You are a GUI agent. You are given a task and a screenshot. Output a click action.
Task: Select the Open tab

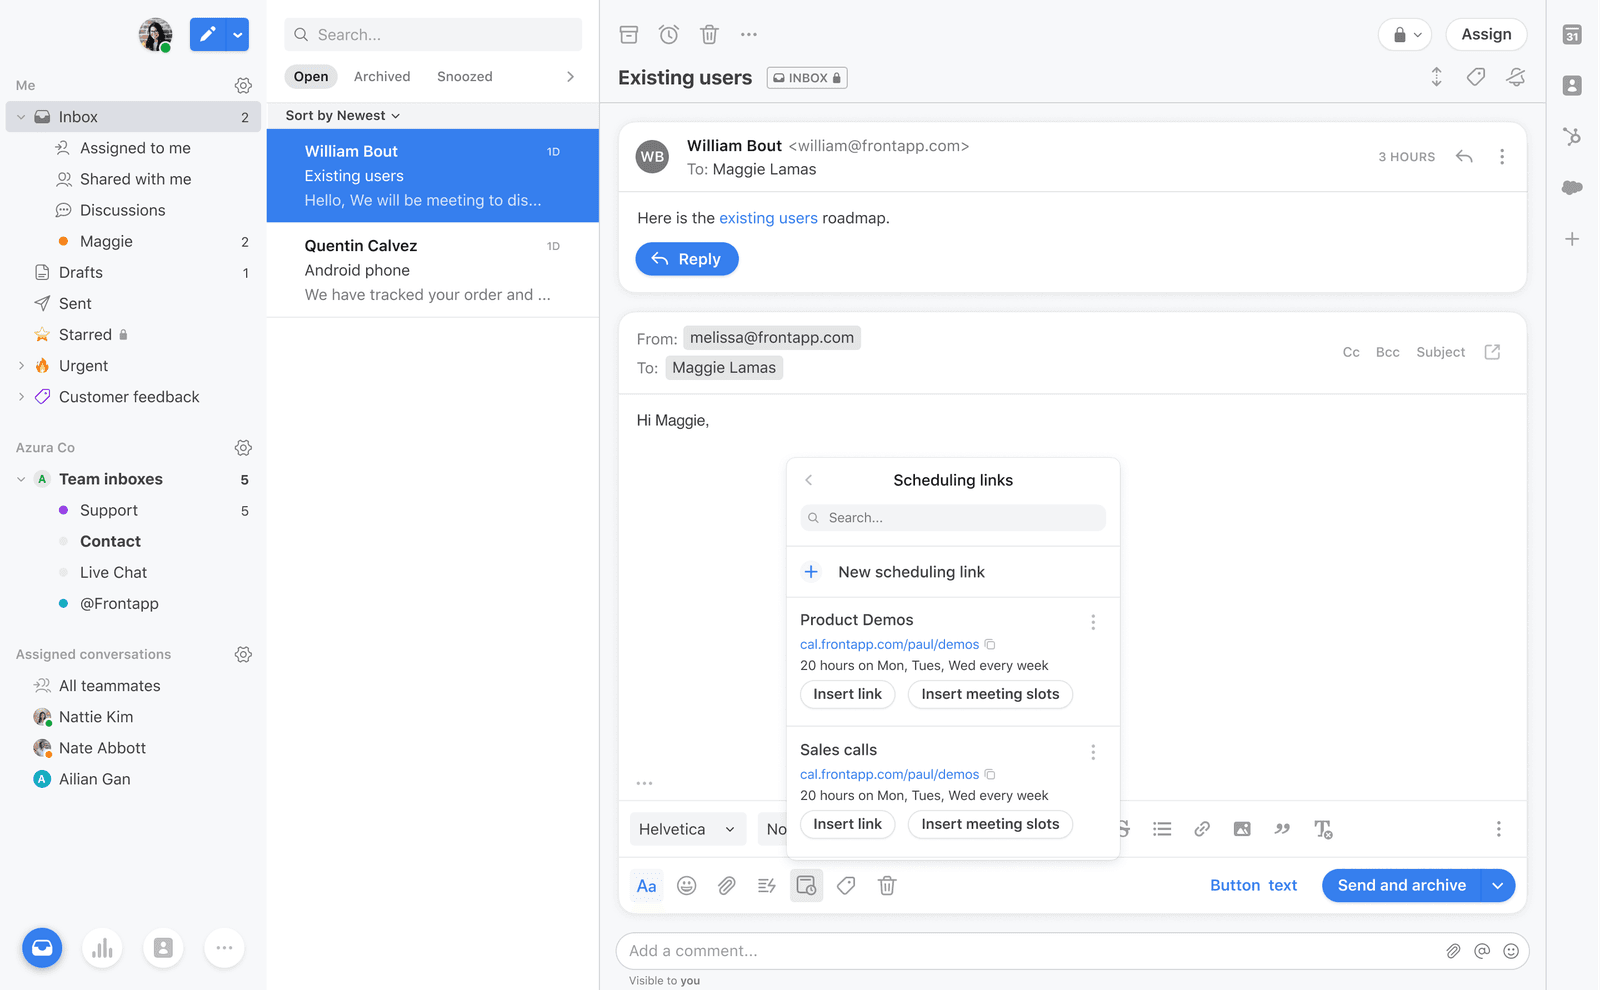tap(311, 77)
